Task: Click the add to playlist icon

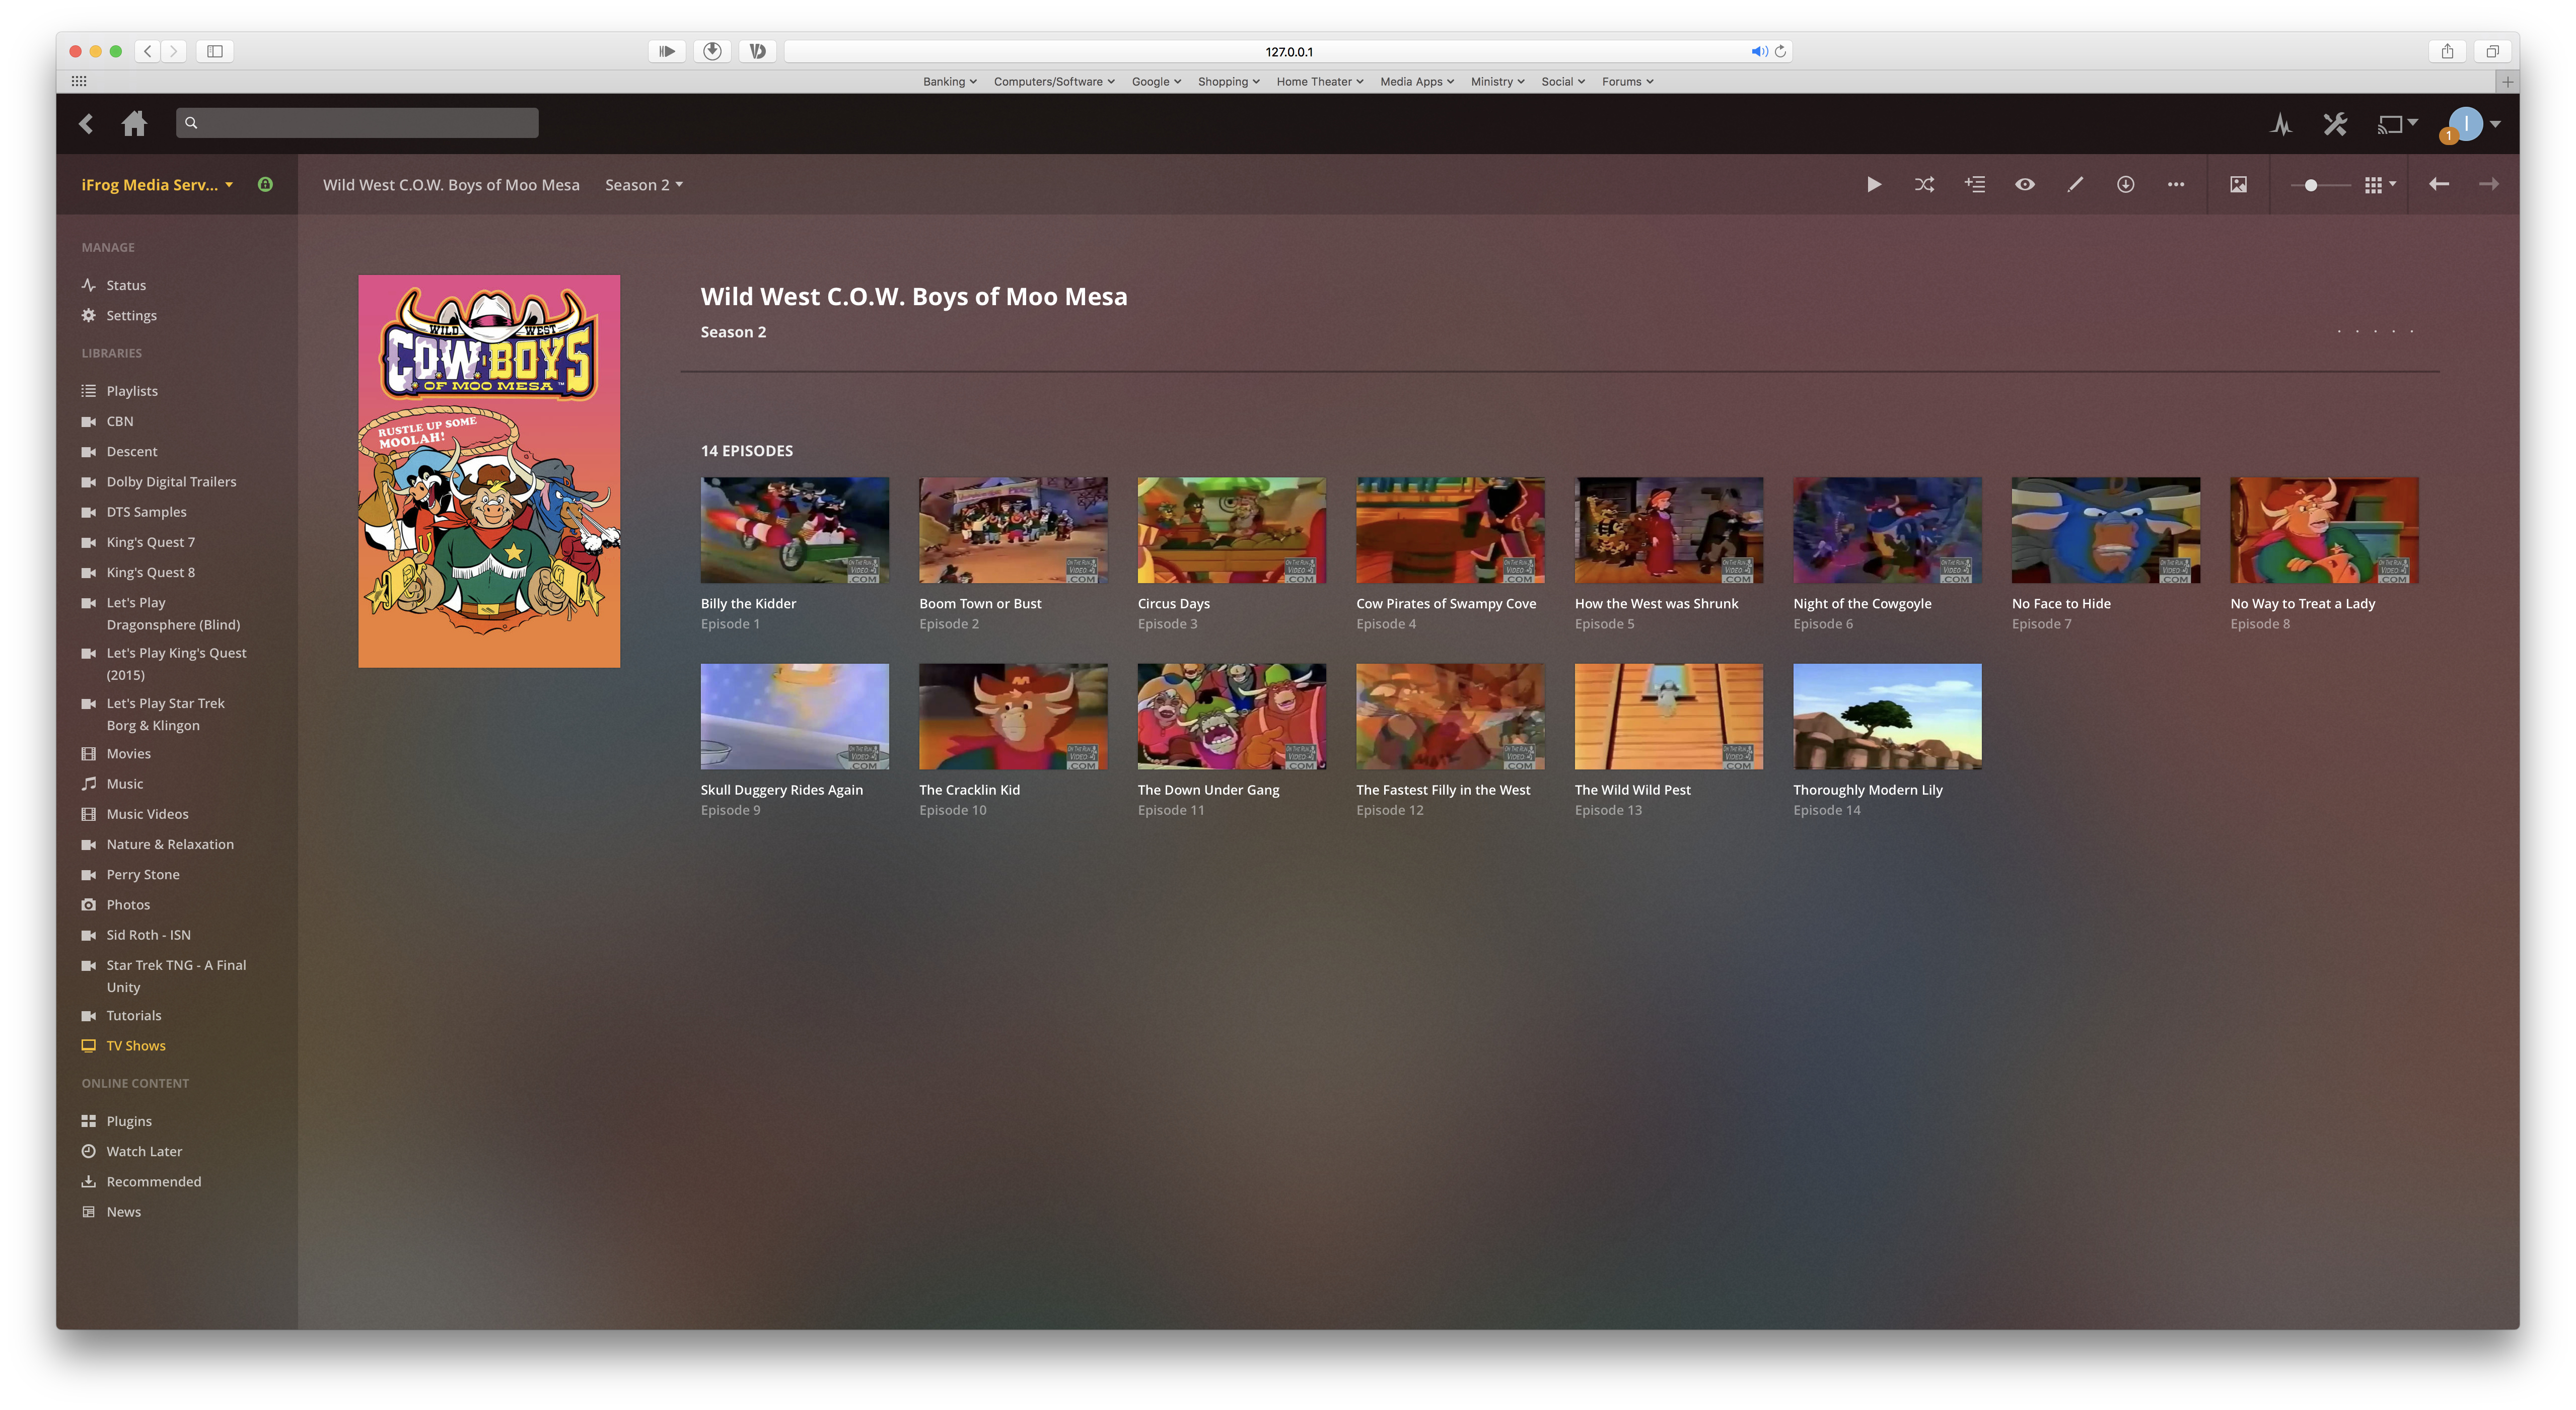Action: (1974, 184)
